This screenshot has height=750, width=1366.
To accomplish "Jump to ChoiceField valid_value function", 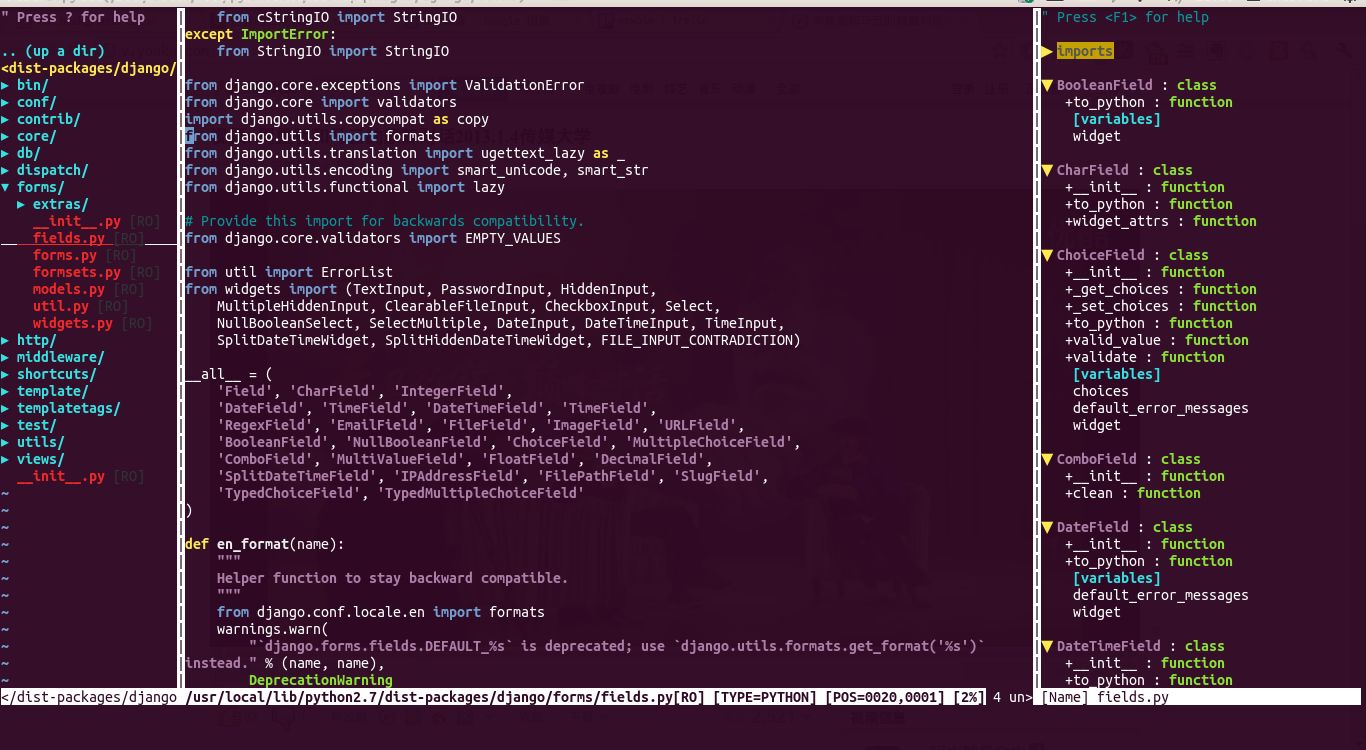I will 1157,341.
